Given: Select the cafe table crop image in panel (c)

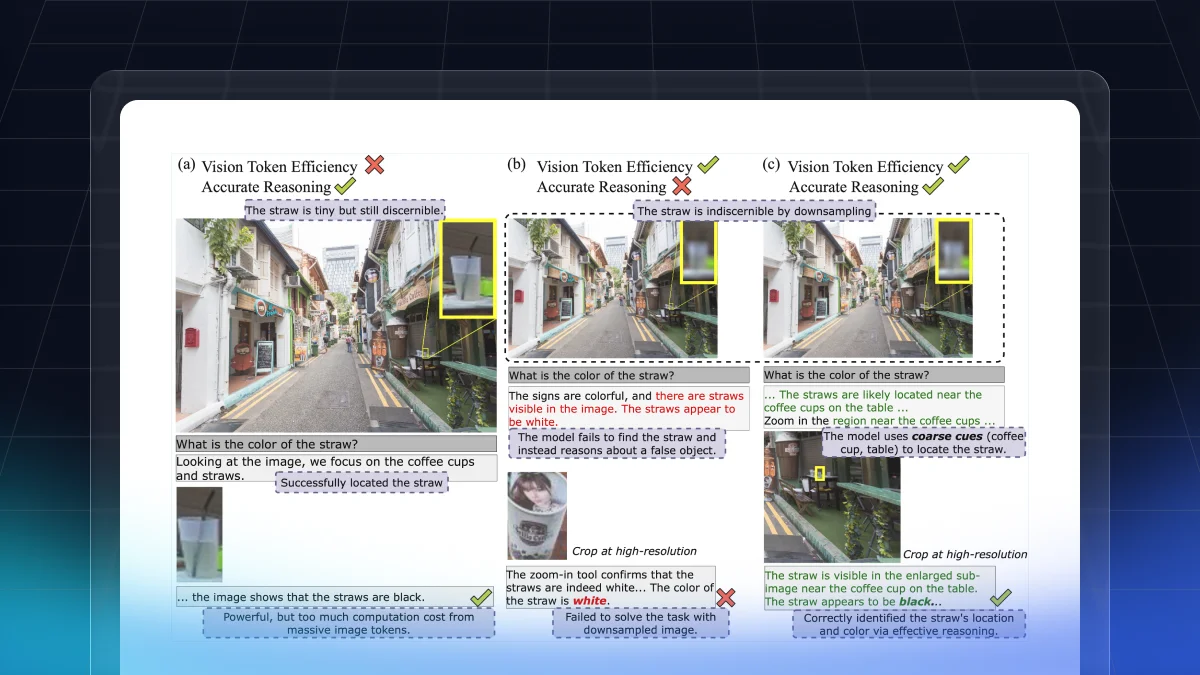Looking at the screenshot, I should pyautogui.click(x=832, y=497).
